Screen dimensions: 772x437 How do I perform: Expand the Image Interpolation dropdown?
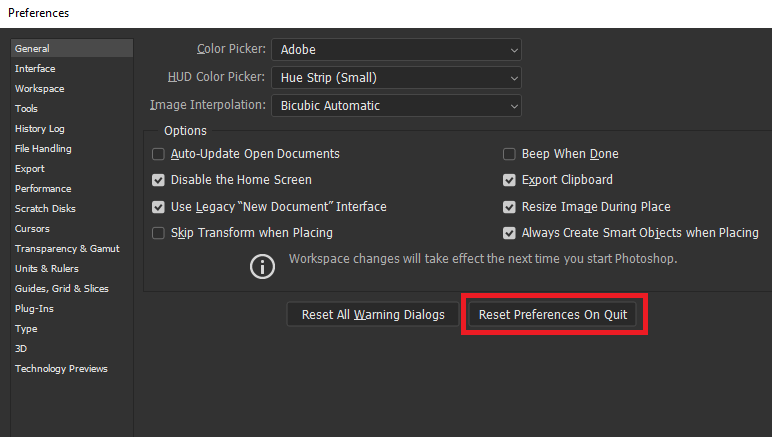(396, 106)
